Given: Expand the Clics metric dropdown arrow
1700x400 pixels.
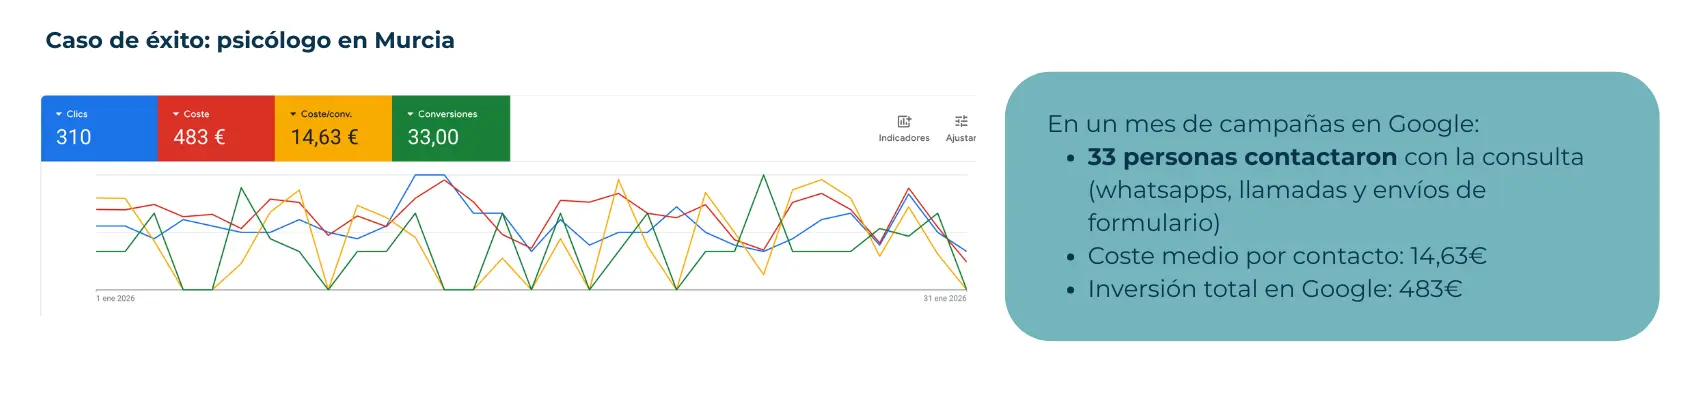Looking at the screenshot, I should 59,114.
